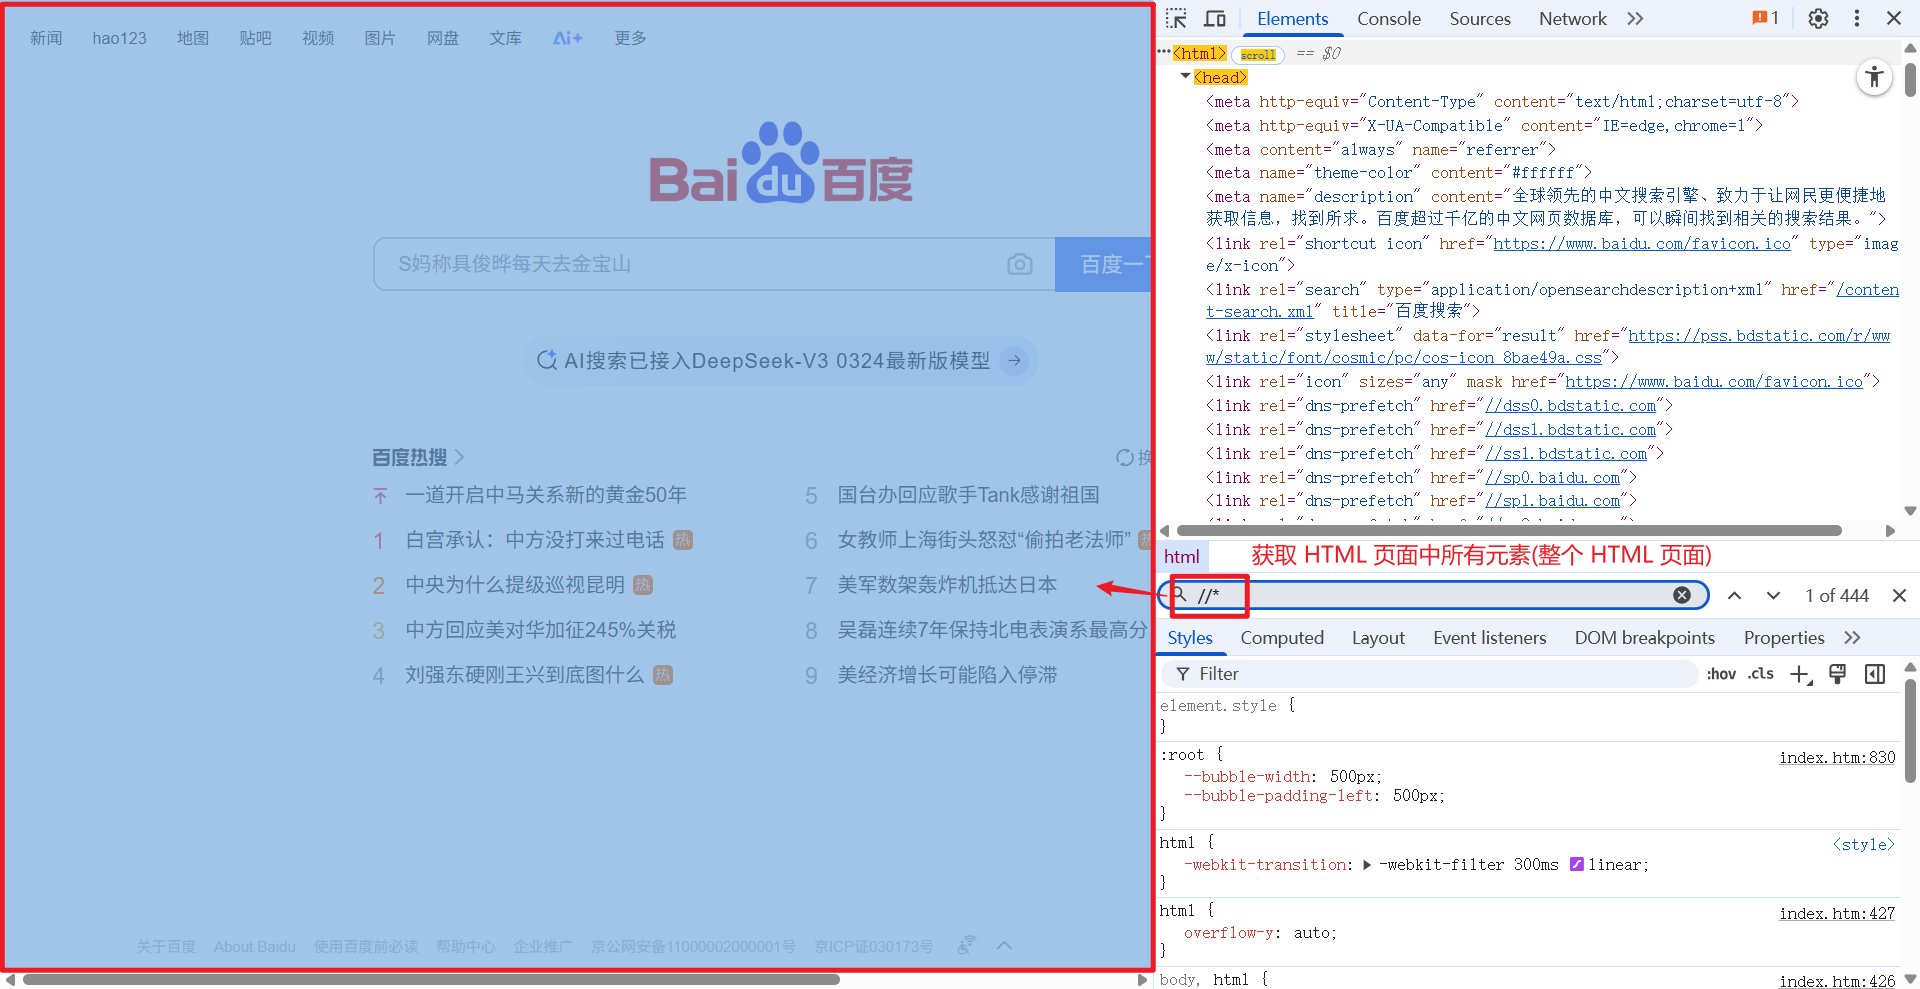Open the accessibility tree toggle button

(x=1875, y=77)
